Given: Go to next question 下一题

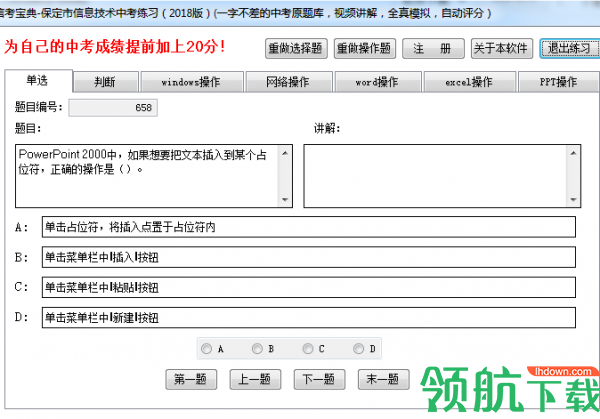Looking at the screenshot, I should click(320, 379).
